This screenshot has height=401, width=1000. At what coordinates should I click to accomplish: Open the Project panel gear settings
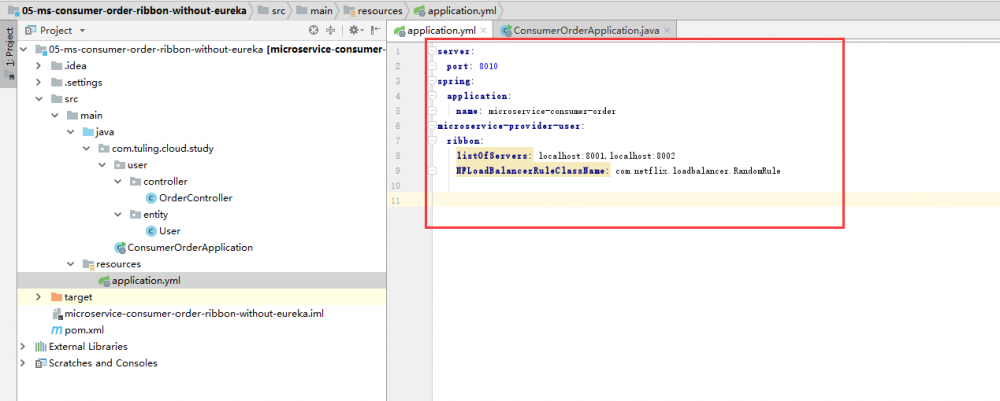click(x=354, y=30)
